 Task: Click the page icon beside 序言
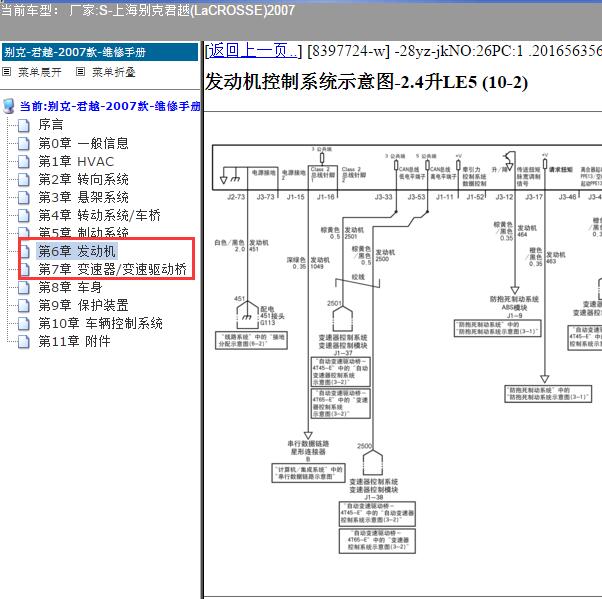(24, 125)
